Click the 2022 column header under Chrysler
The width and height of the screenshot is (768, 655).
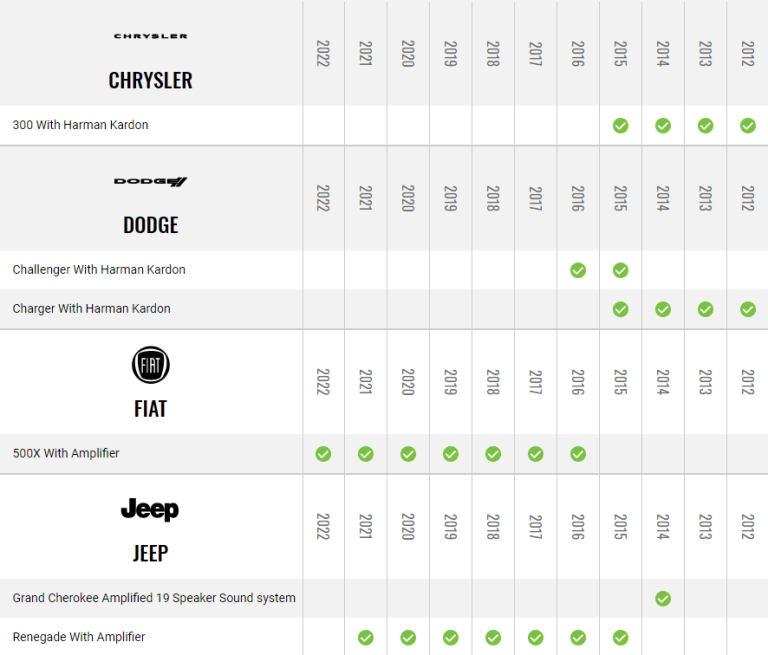point(323,54)
